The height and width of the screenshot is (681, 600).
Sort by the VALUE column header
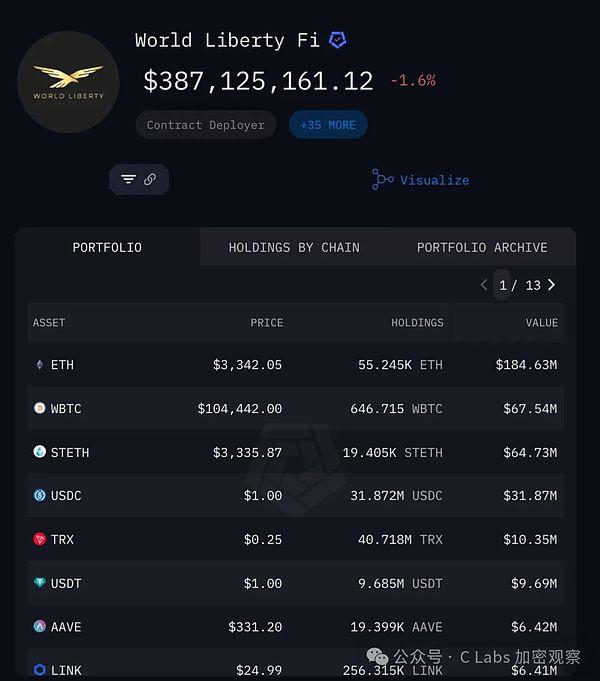pos(541,322)
